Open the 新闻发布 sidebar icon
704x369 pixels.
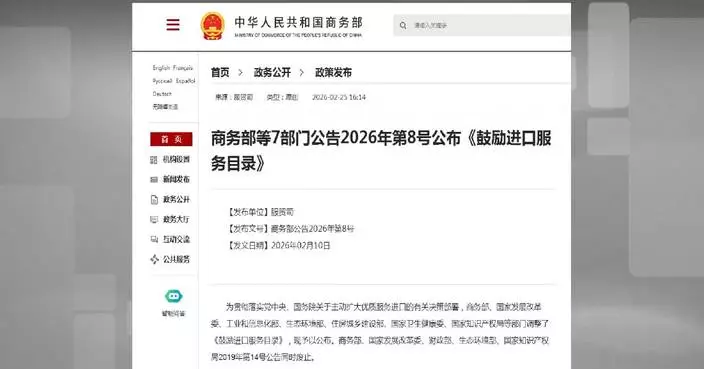point(154,180)
